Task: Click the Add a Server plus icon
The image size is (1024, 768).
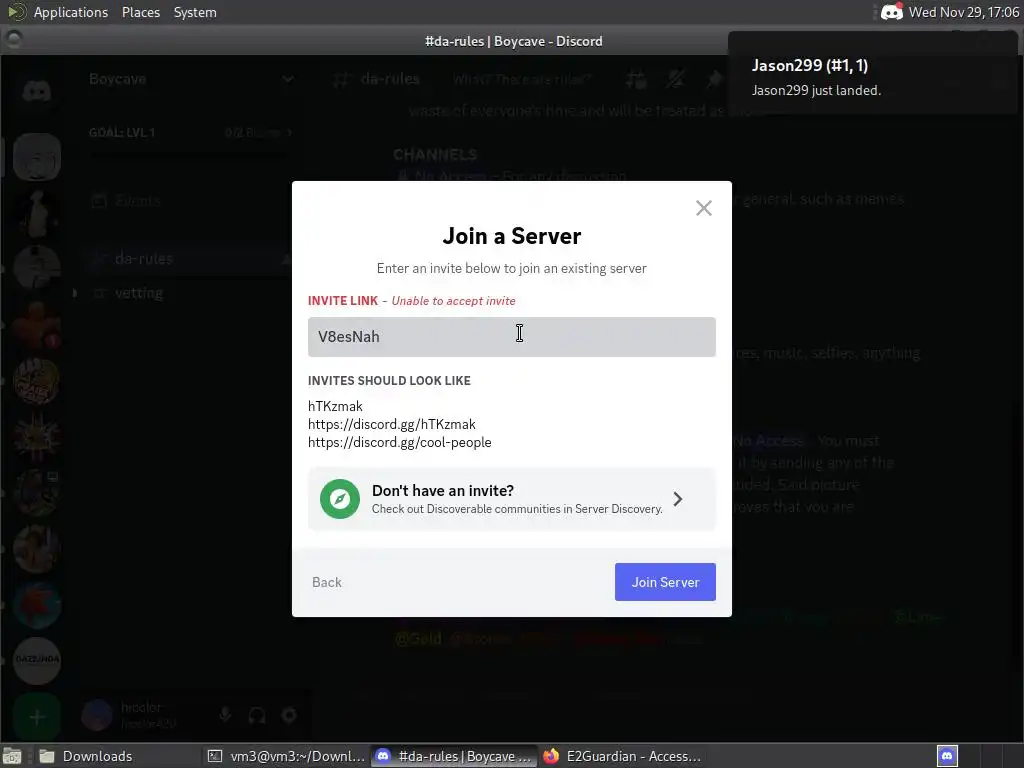Action: click(x=37, y=718)
